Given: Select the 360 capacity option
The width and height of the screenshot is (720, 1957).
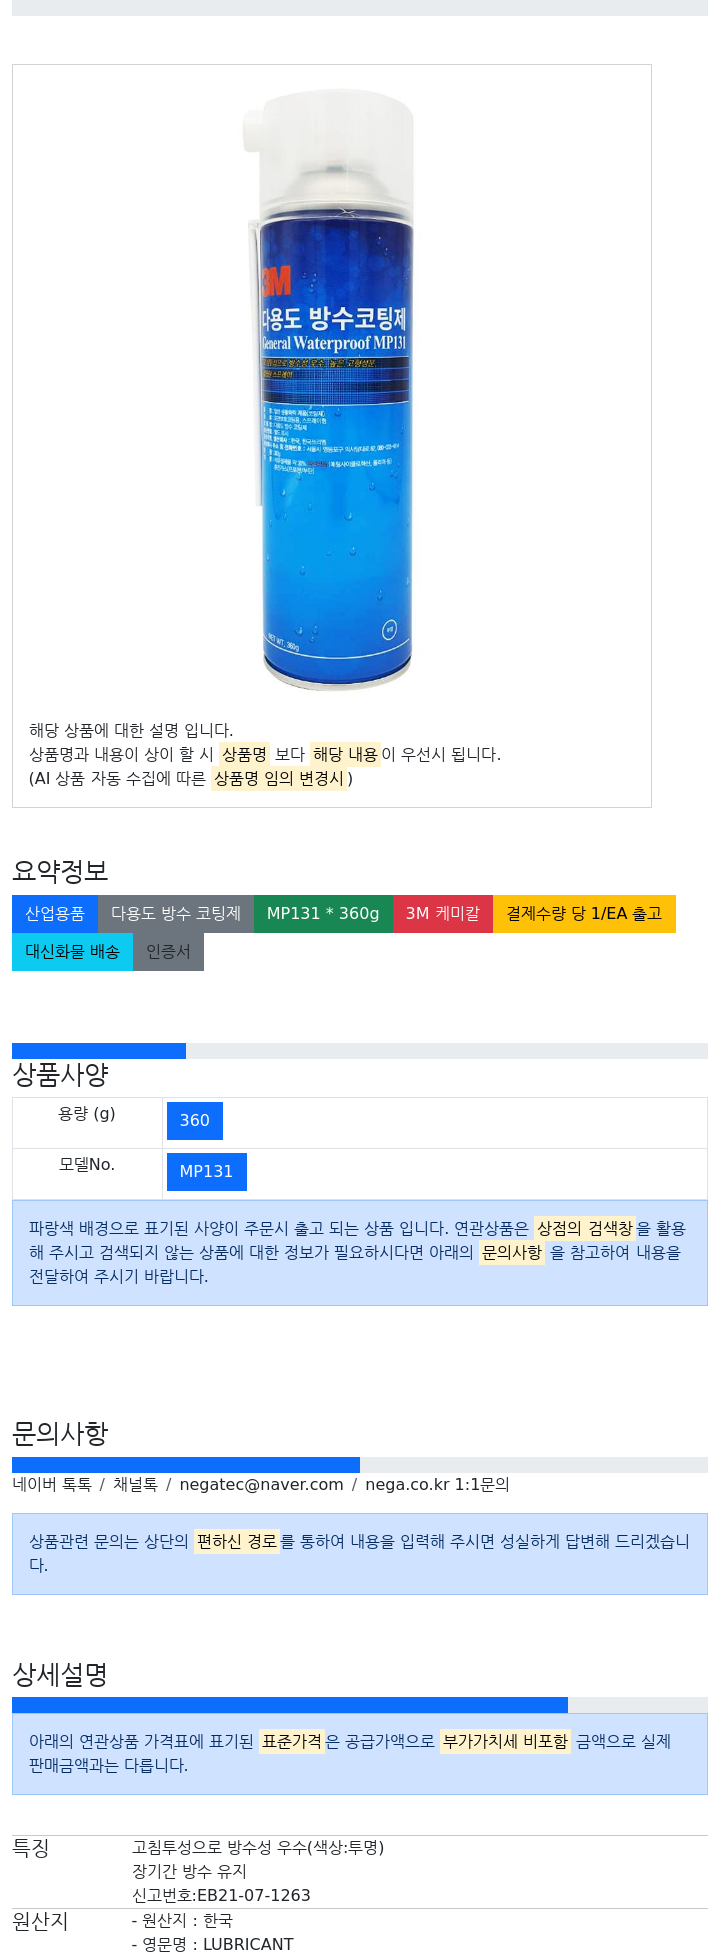Looking at the screenshot, I should click(195, 1121).
